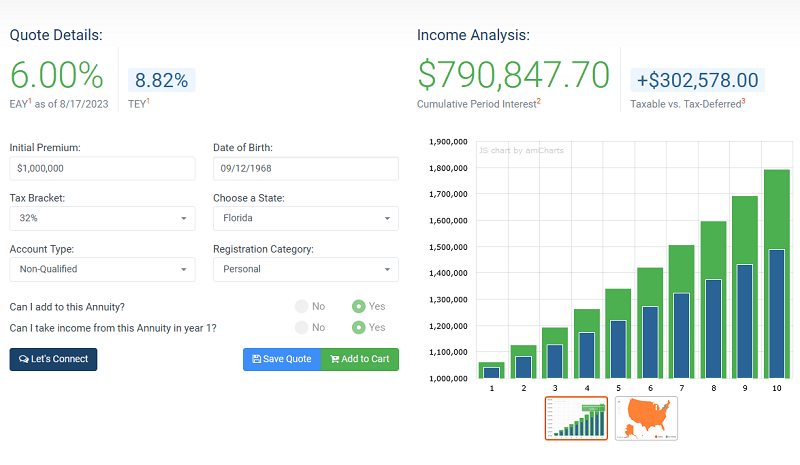
Task: Select Yes for taking income in year 1
Action: 359,327
